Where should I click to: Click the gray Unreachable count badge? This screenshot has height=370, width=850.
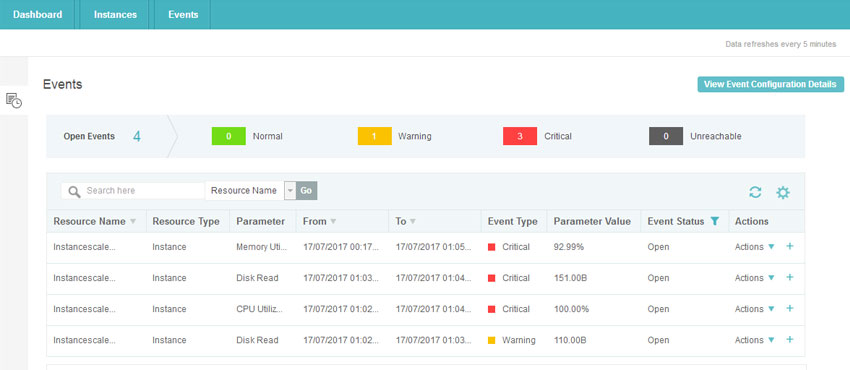tap(666, 137)
